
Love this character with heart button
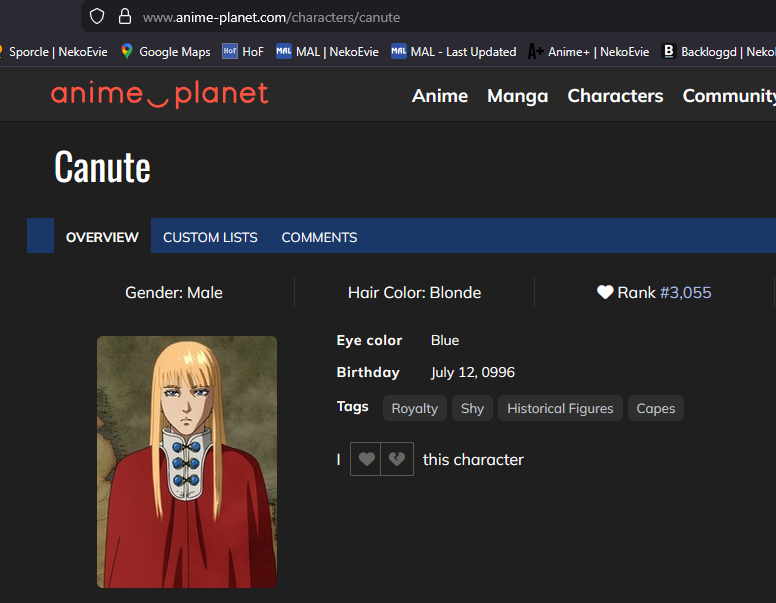pos(366,459)
